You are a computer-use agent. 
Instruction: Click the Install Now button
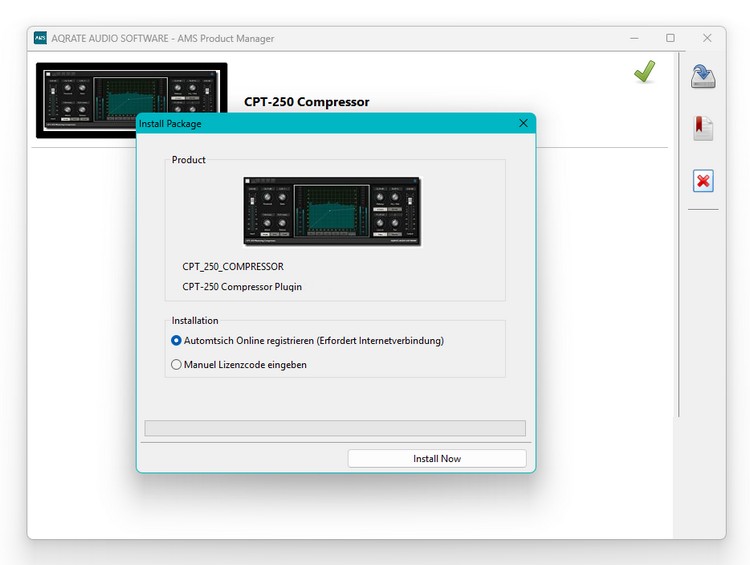[437, 458]
